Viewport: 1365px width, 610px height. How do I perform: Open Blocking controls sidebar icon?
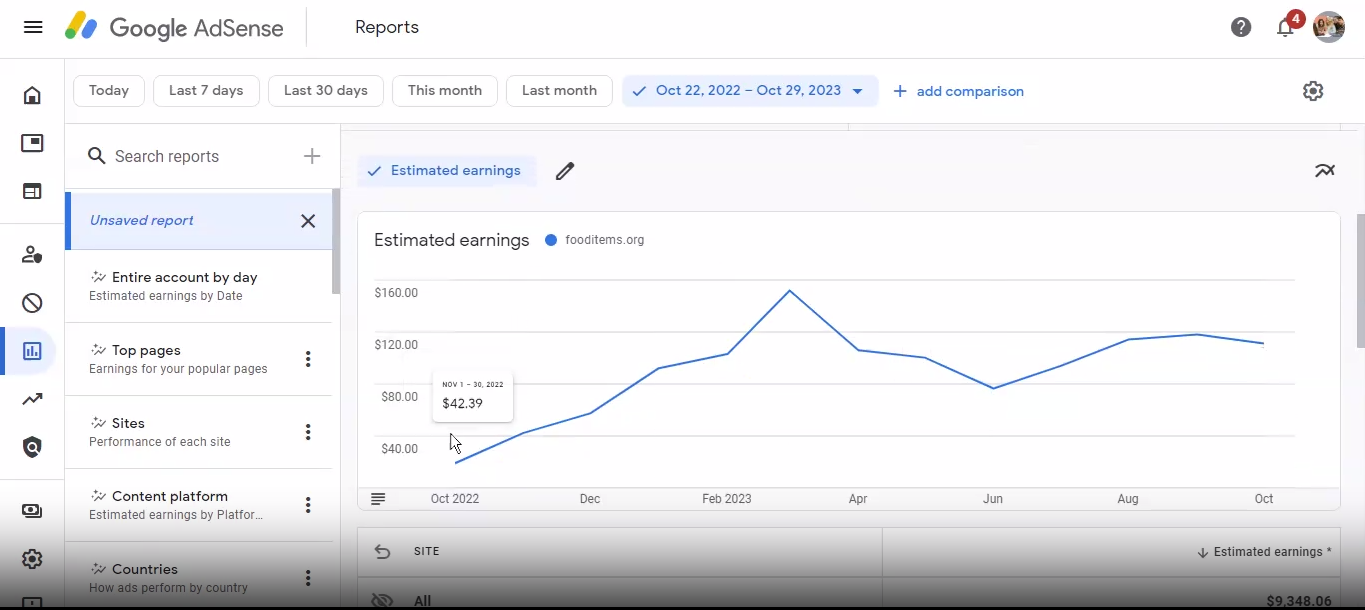point(32,303)
